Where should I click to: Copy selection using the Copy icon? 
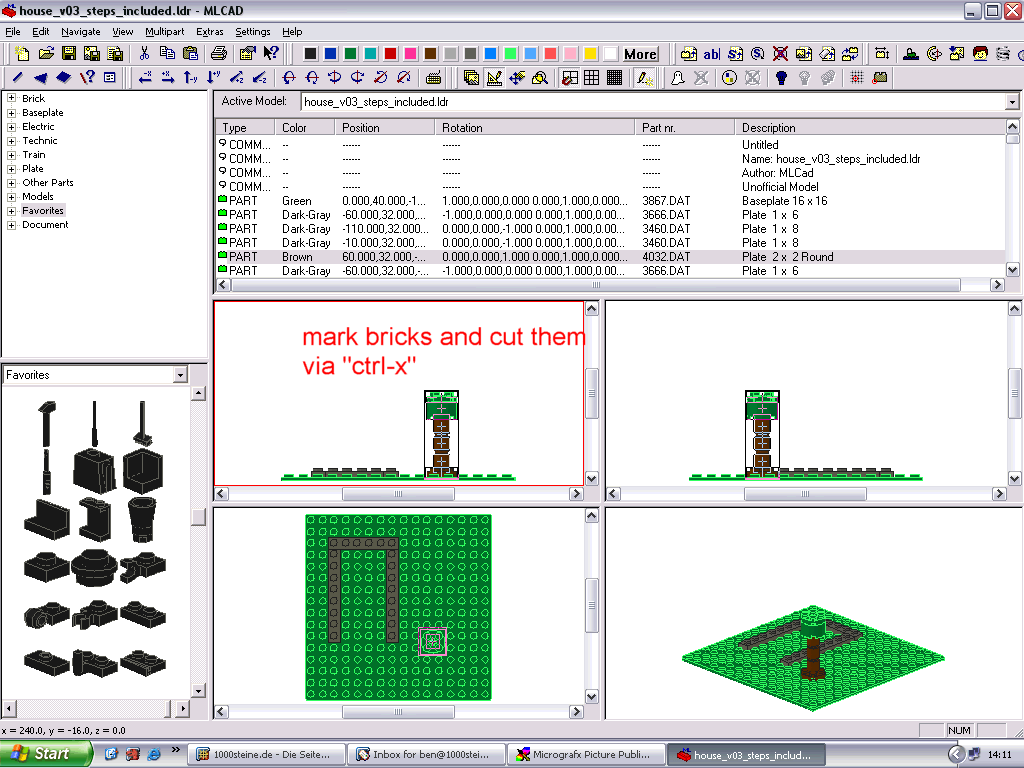[167, 54]
